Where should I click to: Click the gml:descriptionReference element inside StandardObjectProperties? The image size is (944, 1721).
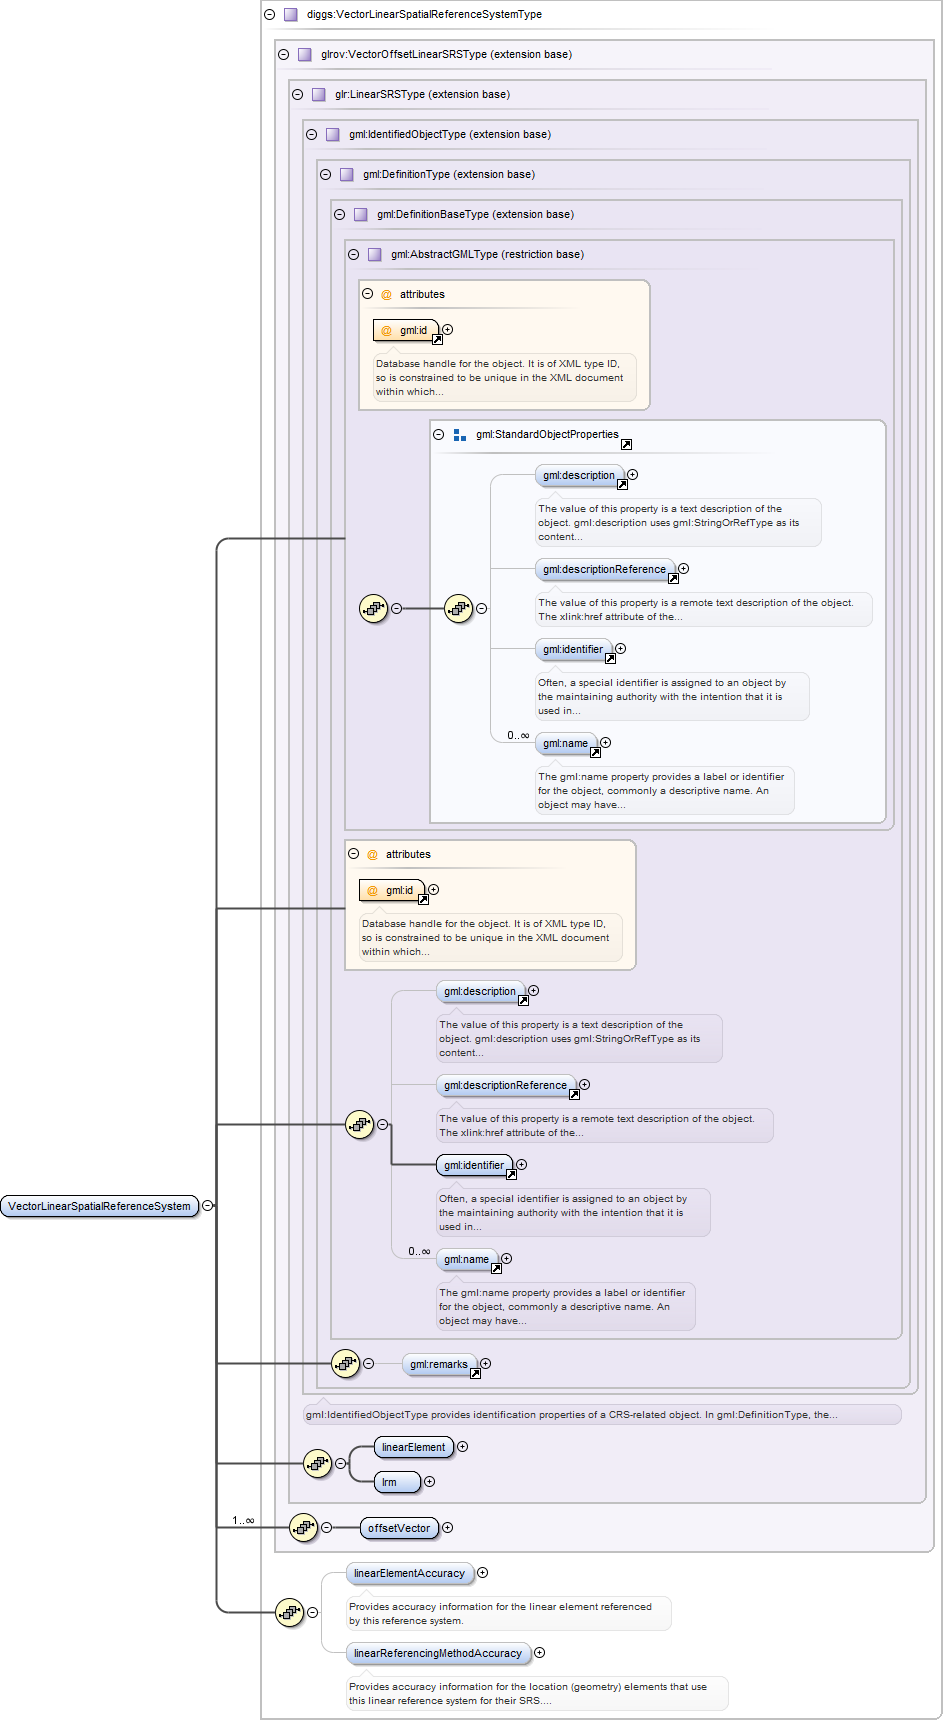[603, 570]
